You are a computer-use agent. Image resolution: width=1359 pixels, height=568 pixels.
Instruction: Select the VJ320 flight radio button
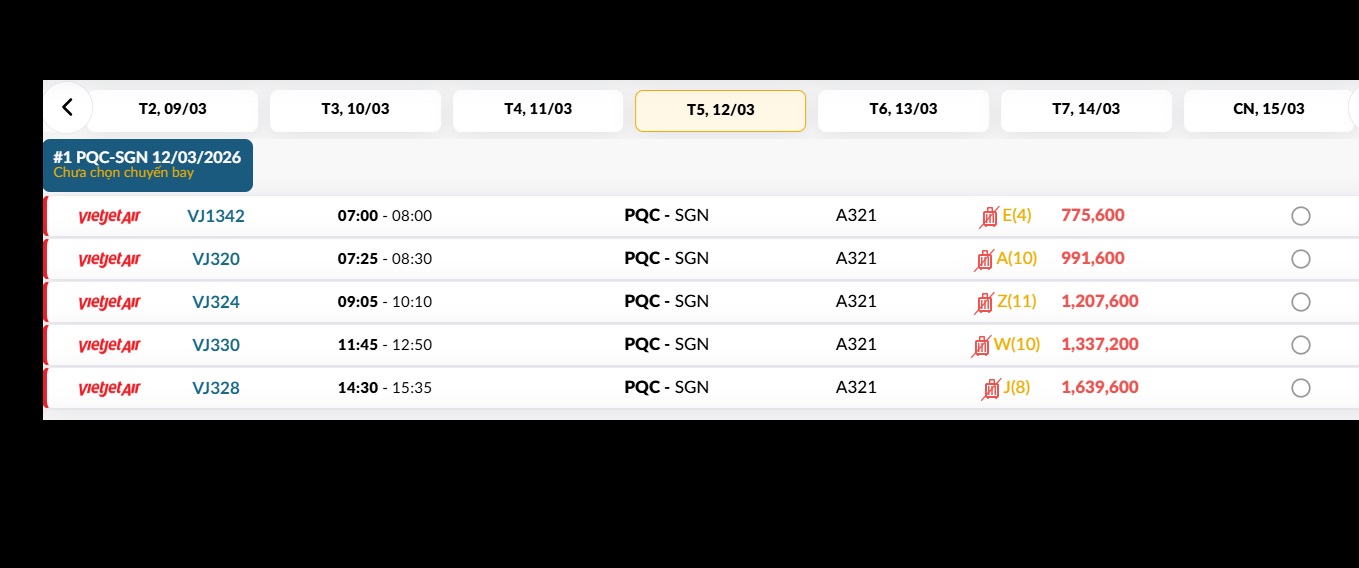click(1300, 259)
